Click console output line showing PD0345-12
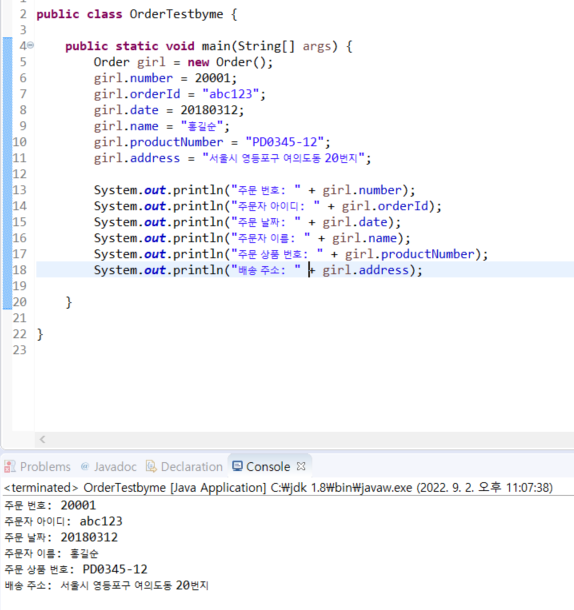 [x=76, y=570]
